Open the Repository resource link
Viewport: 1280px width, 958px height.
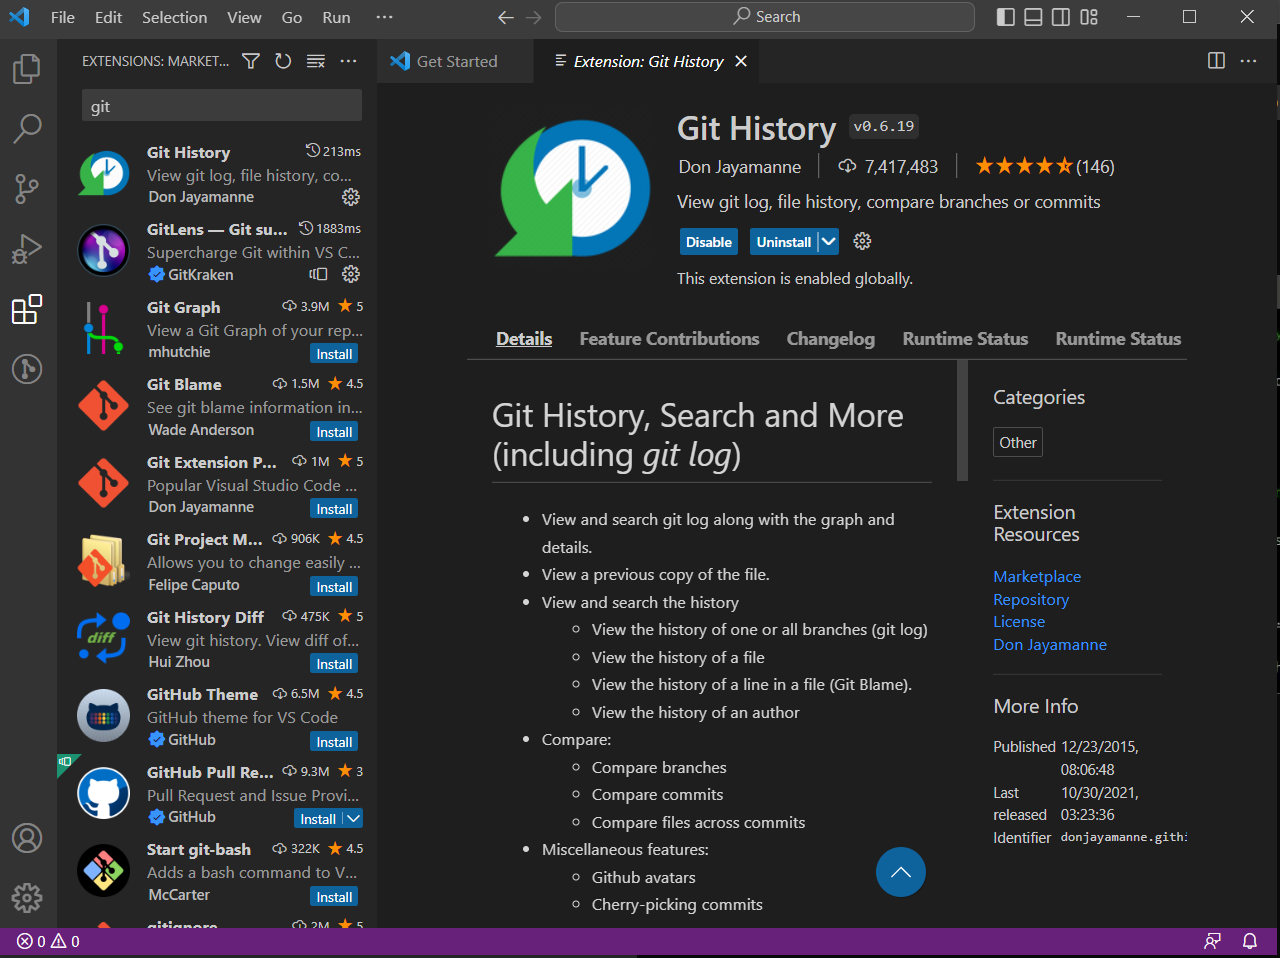click(1031, 599)
